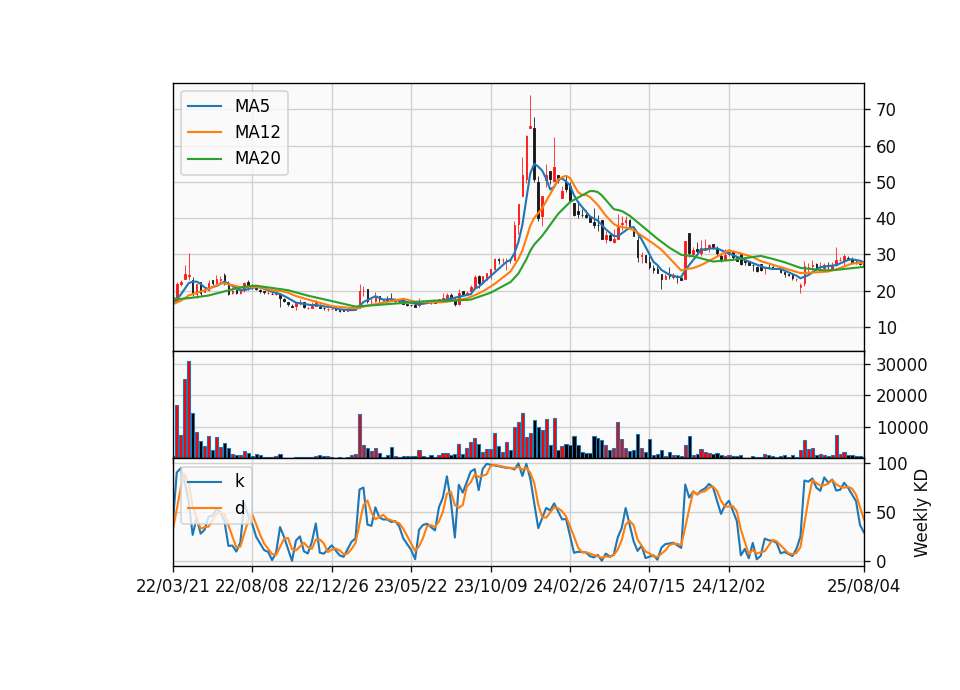Click the Weekly KD axis label

pyautogui.click(x=920, y=513)
